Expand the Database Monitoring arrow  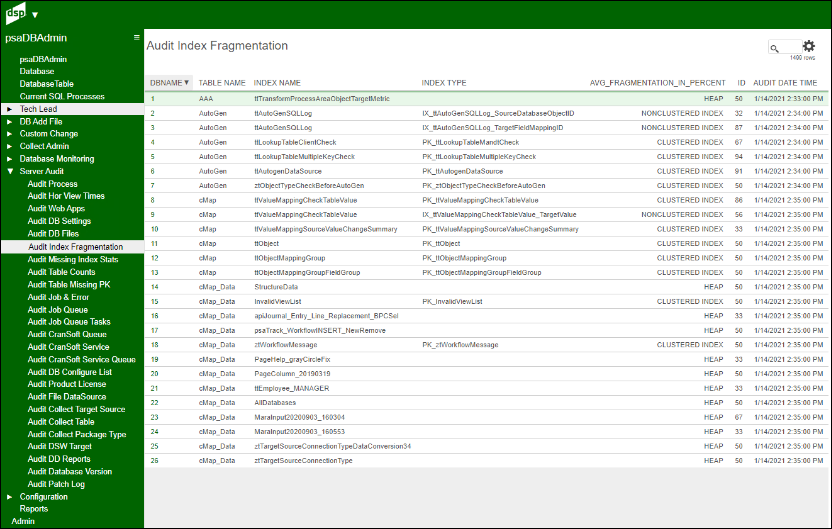[x=10, y=159]
